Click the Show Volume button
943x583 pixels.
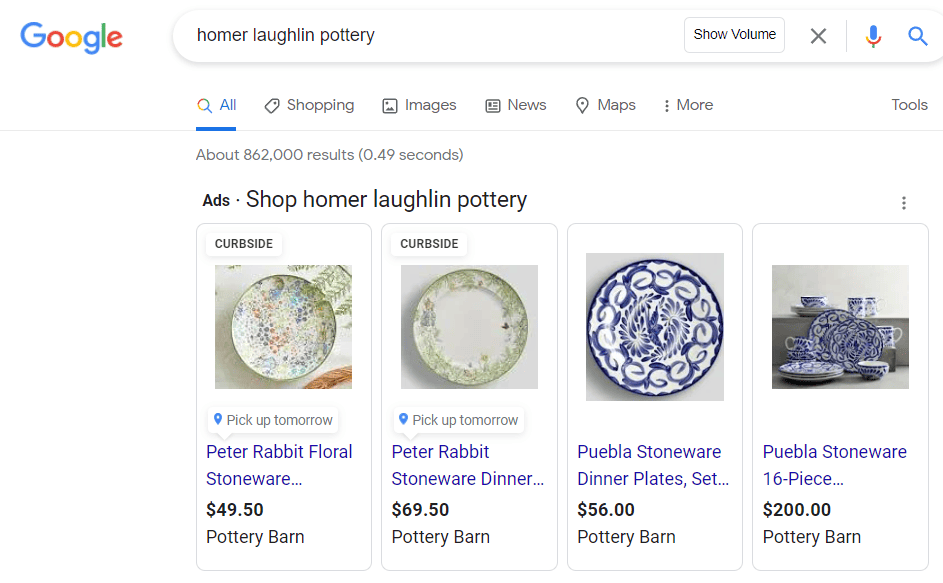coord(734,35)
